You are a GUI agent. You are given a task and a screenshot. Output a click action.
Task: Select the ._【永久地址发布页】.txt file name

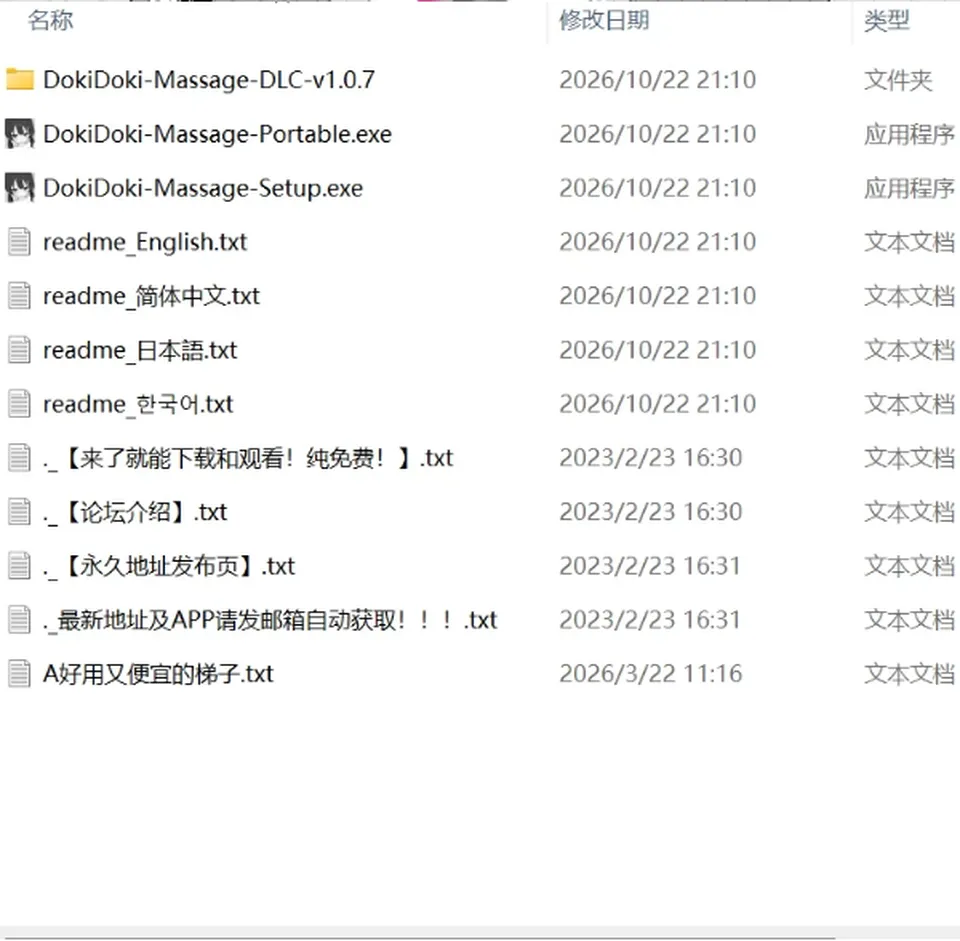click(169, 566)
